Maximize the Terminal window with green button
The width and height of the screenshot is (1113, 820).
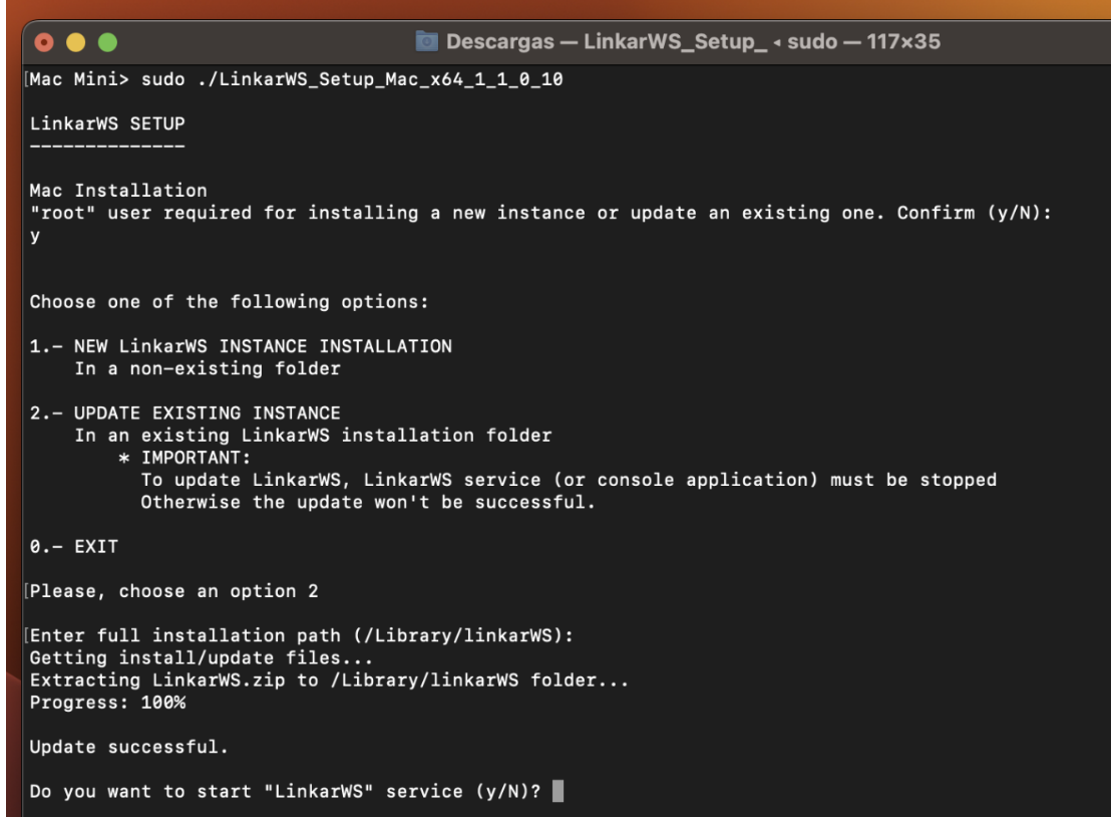pyautogui.click(x=106, y=45)
